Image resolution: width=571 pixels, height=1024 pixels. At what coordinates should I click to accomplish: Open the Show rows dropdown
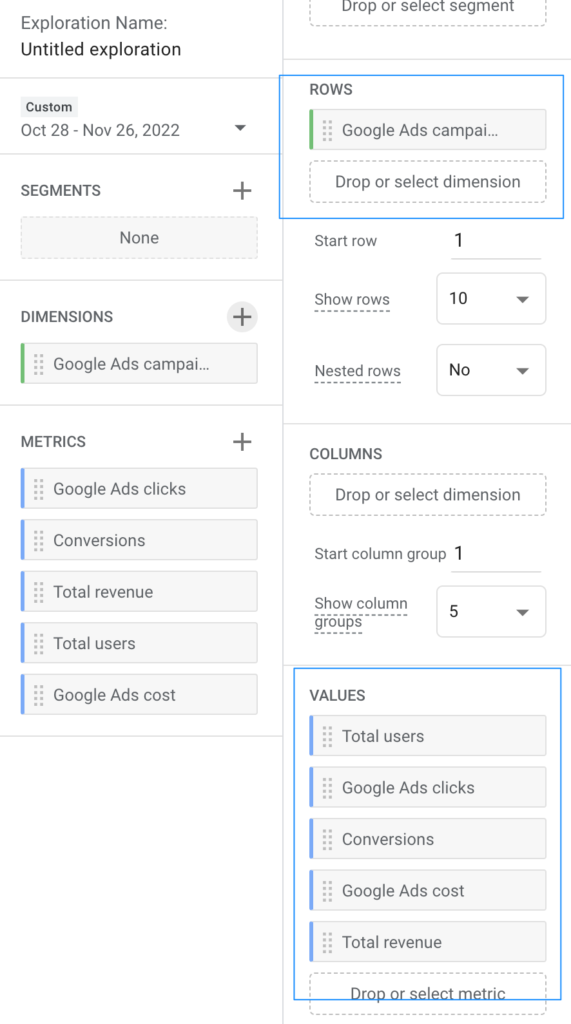pyautogui.click(x=491, y=298)
